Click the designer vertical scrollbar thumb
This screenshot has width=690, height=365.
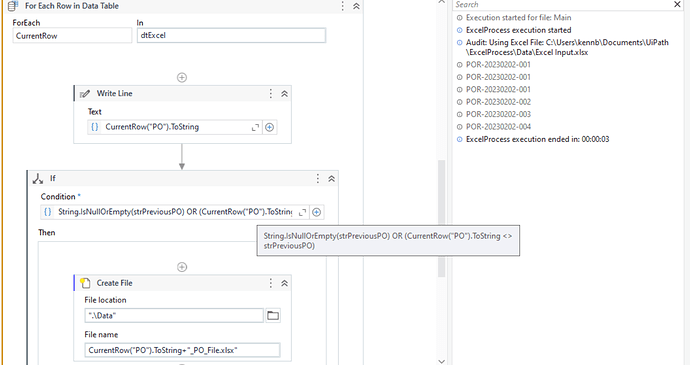tap(442, 218)
